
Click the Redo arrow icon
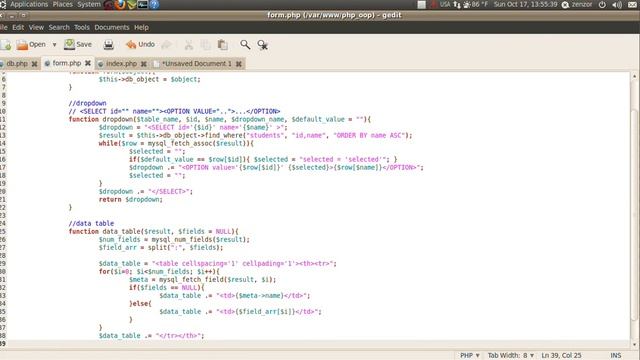point(167,45)
